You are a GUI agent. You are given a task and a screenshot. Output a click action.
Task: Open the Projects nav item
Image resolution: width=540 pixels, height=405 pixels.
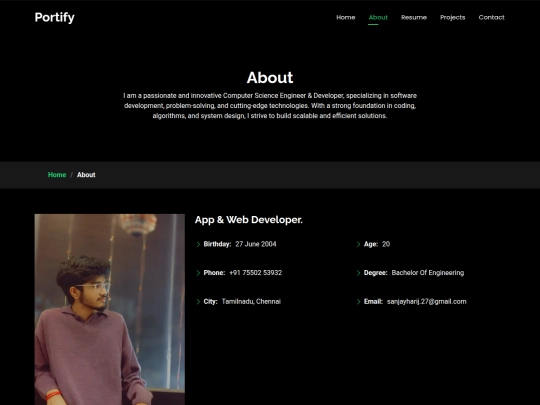[x=453, y=18]
